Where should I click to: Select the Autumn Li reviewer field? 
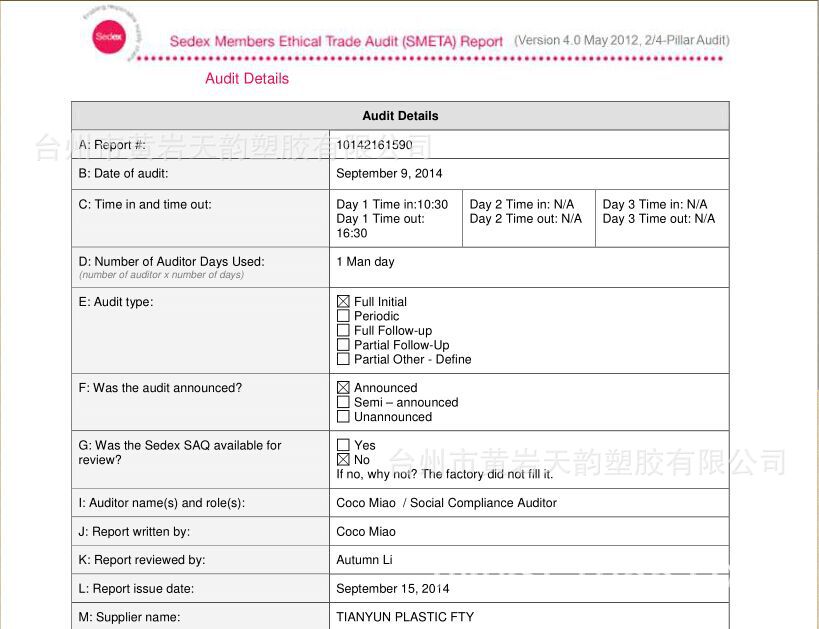tap(529, 560)
